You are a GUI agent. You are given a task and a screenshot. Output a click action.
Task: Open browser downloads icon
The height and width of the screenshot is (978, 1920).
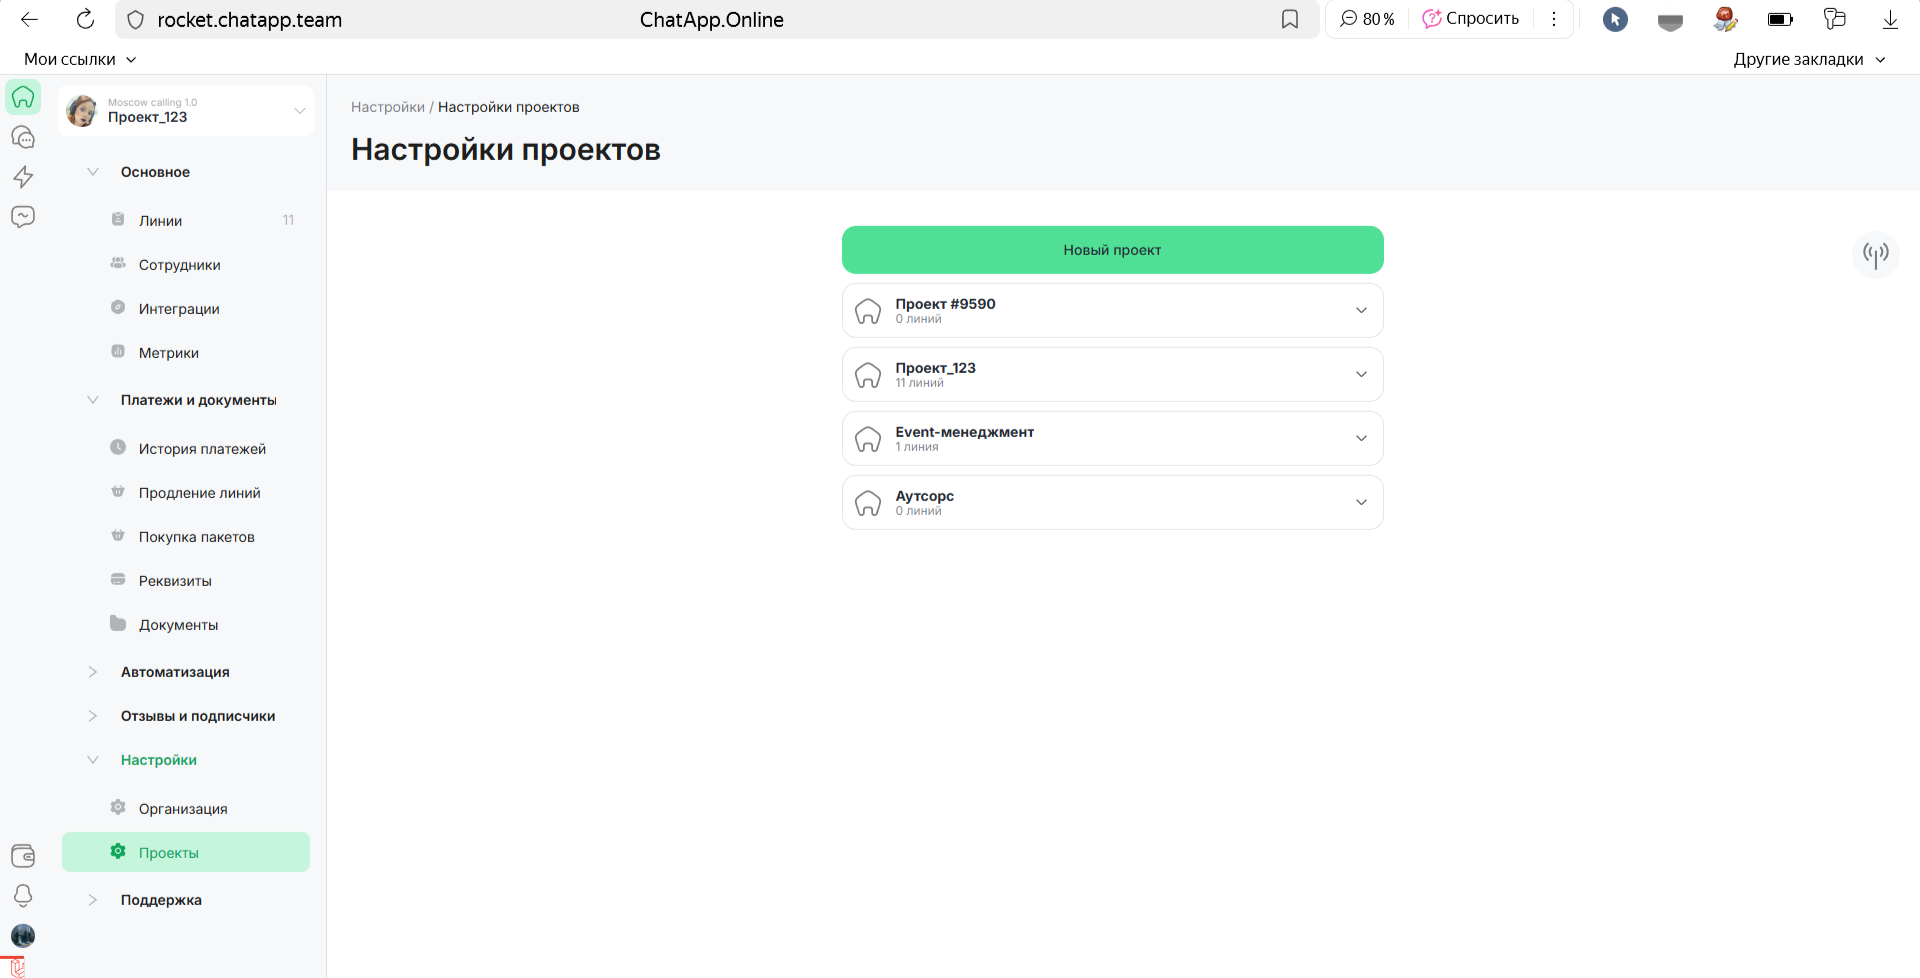(1890, 20)
